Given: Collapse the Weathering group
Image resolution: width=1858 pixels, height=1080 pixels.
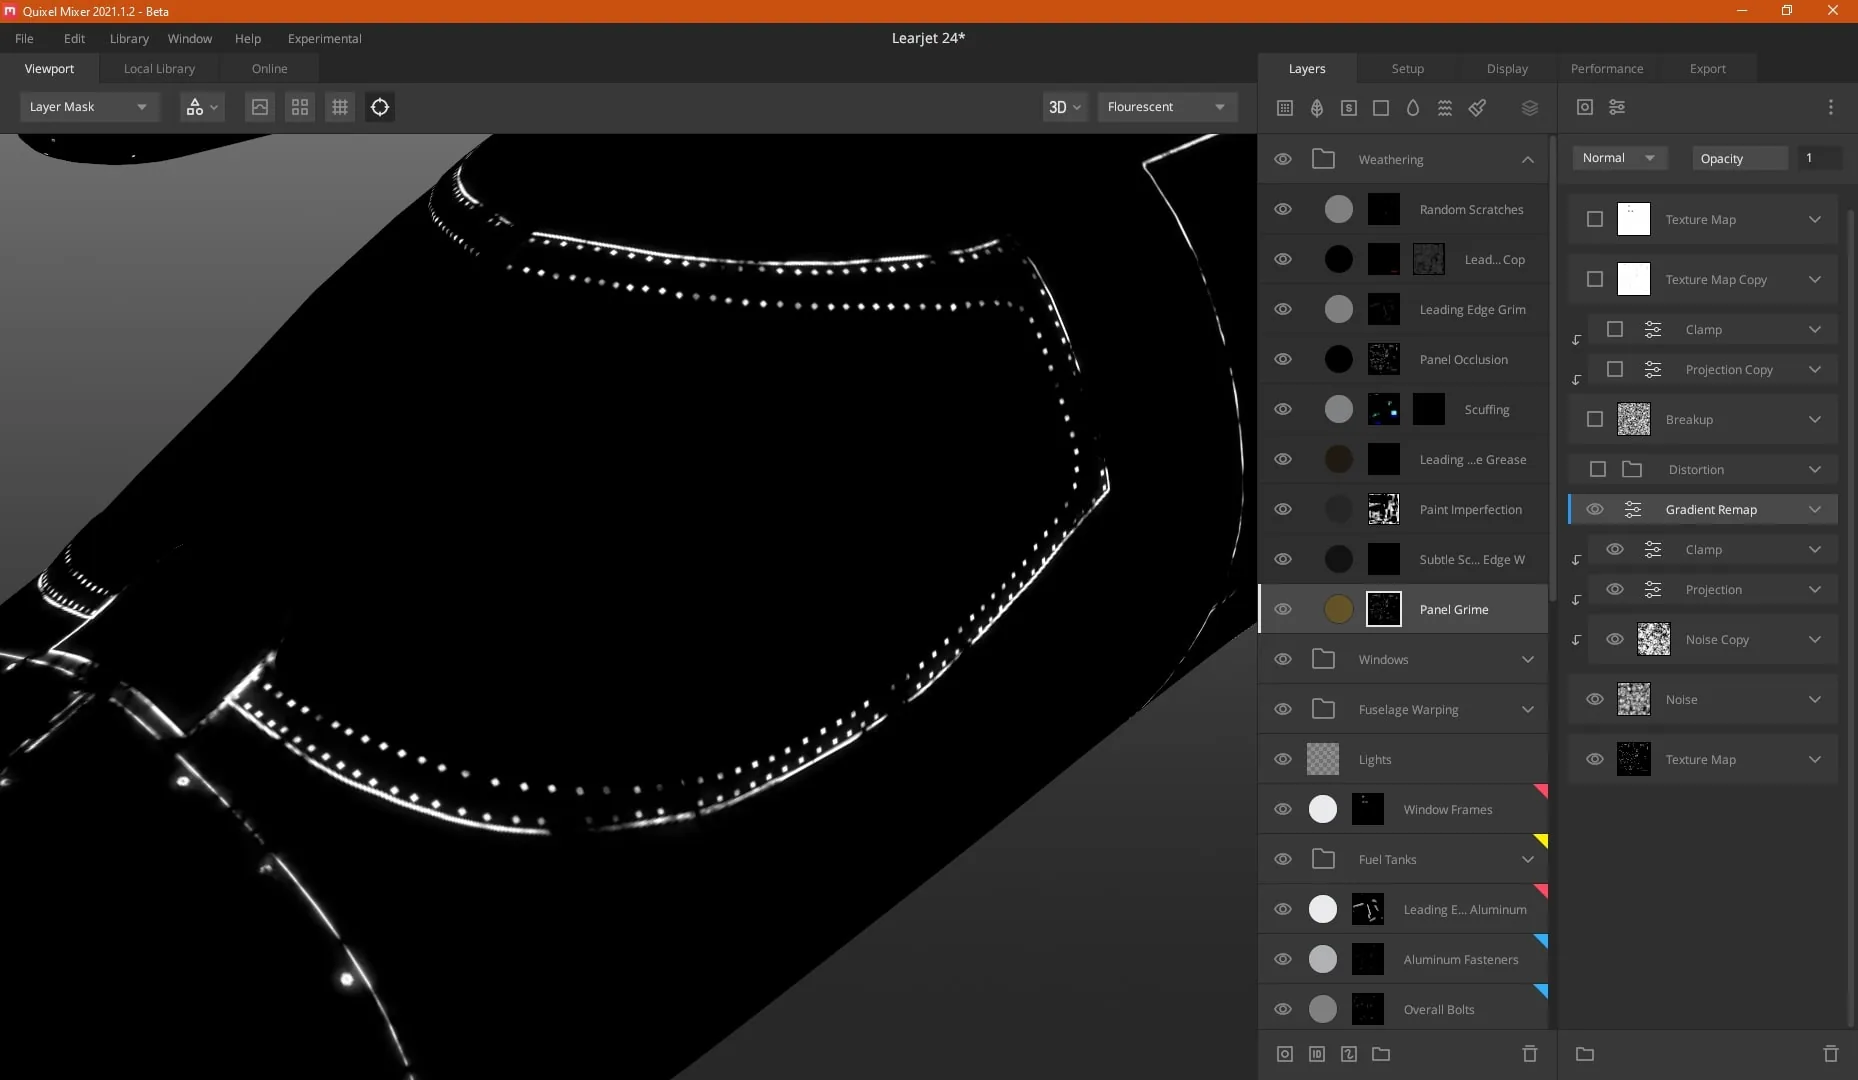Looking at the screenshot, I should pos(1528,160).
